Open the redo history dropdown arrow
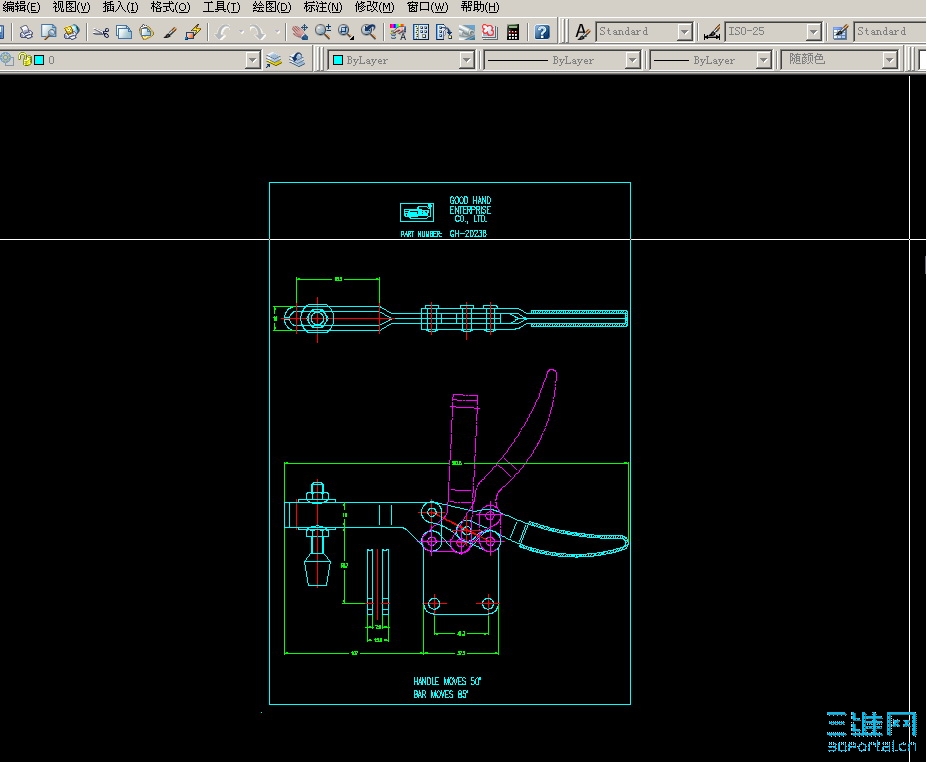 click(277, 32)
